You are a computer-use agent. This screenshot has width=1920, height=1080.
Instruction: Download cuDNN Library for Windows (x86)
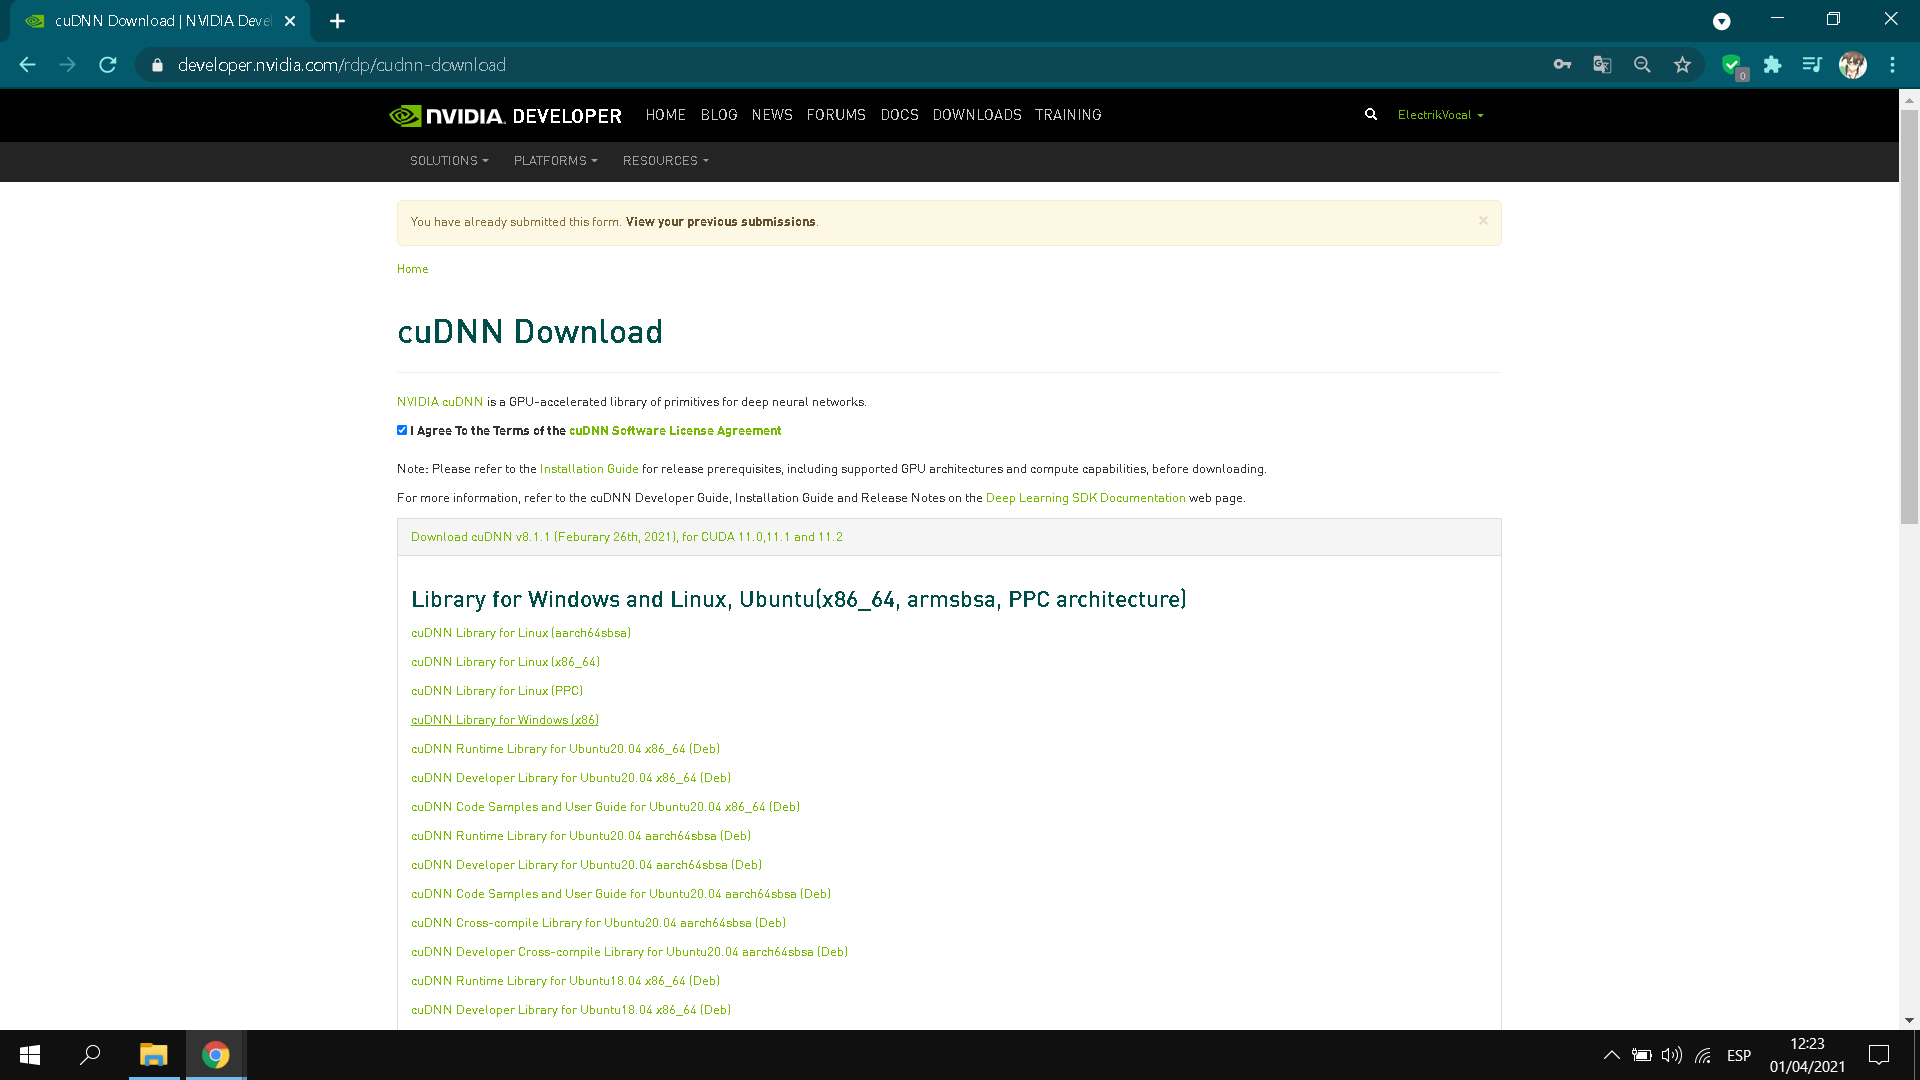(x=504, y=720)
